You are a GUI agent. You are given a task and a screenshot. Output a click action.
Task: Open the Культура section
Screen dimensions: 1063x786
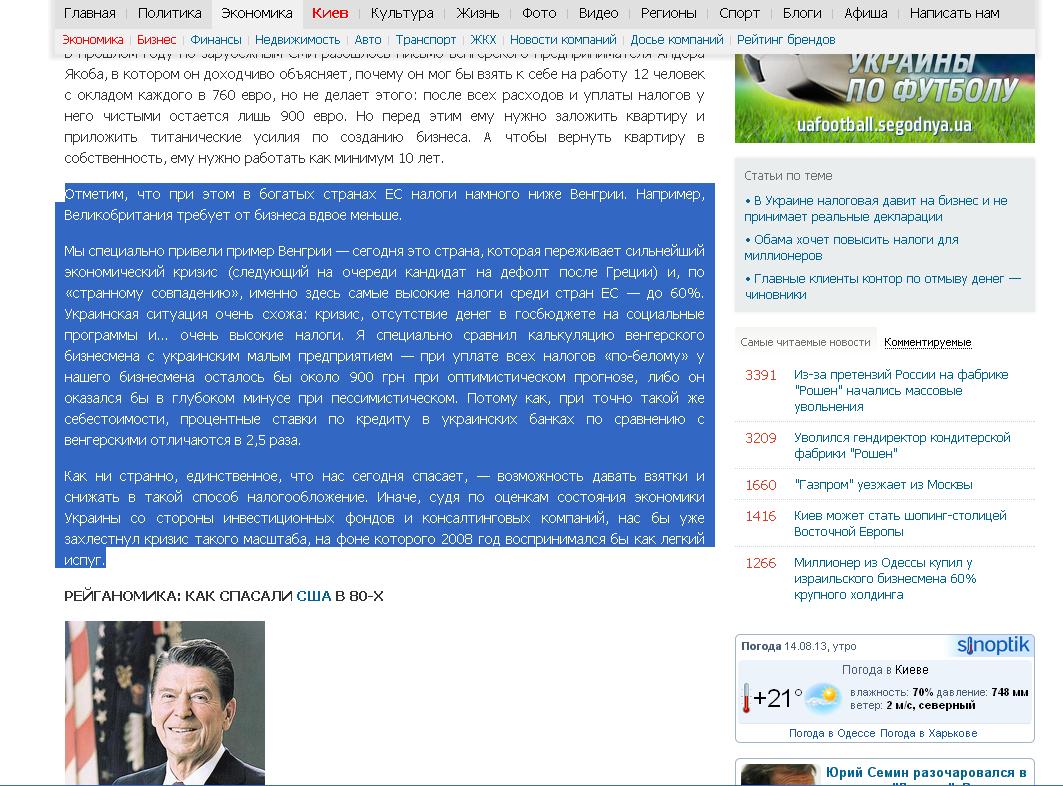(x=401, y=13)
